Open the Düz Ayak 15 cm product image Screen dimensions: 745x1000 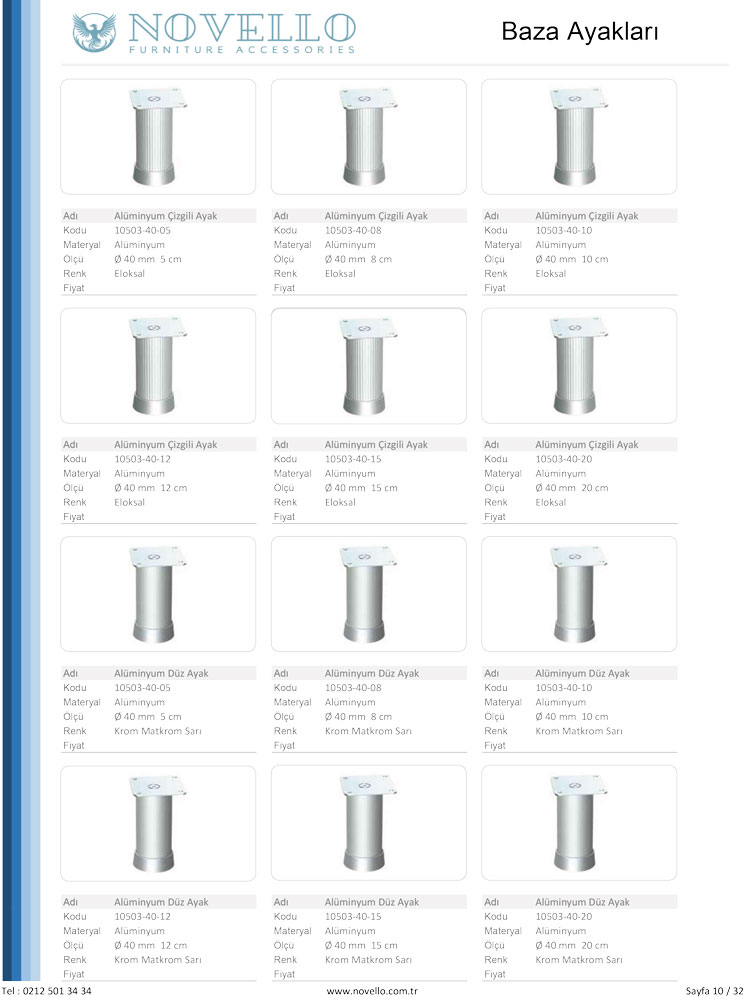[368, 823]
